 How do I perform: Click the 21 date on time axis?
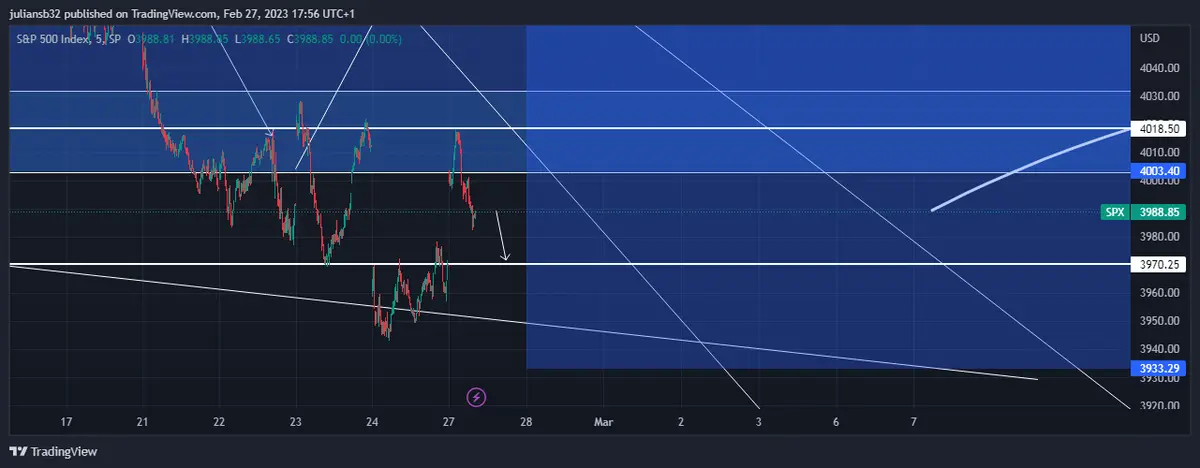143,423
